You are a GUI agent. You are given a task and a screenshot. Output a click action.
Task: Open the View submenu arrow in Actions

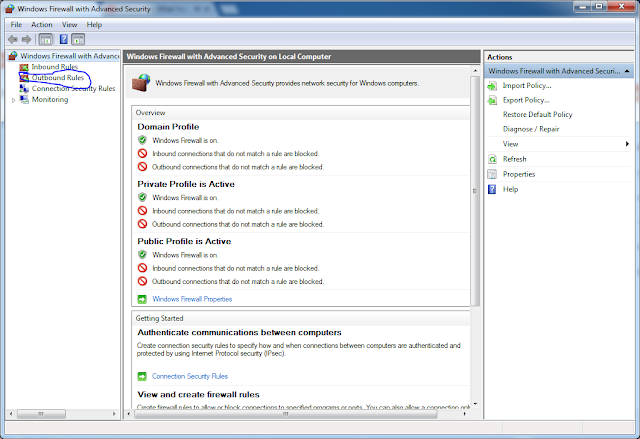pyautogui.click(x=627, y=144)
